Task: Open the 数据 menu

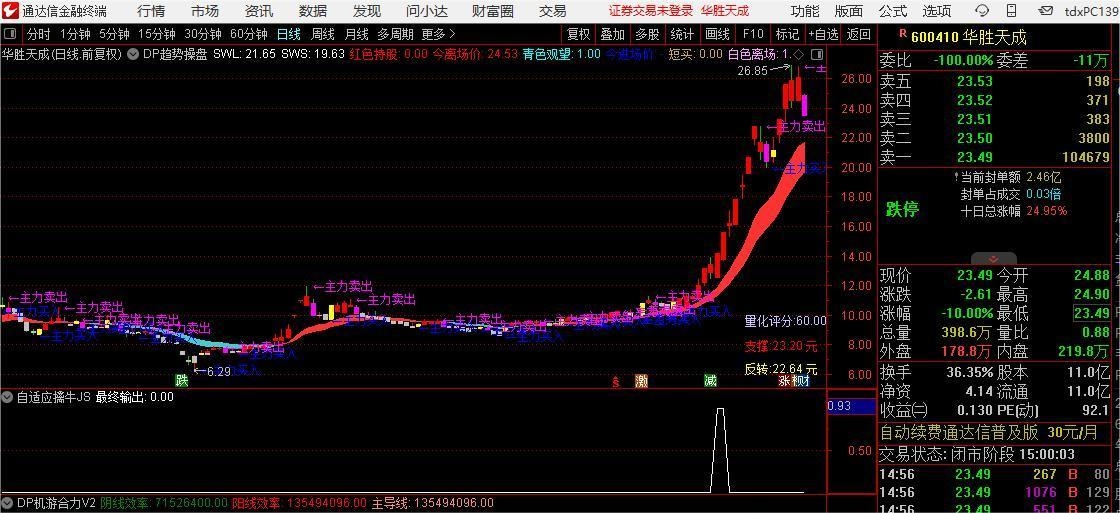Action: pyautogui.click(x=313, y=11)
